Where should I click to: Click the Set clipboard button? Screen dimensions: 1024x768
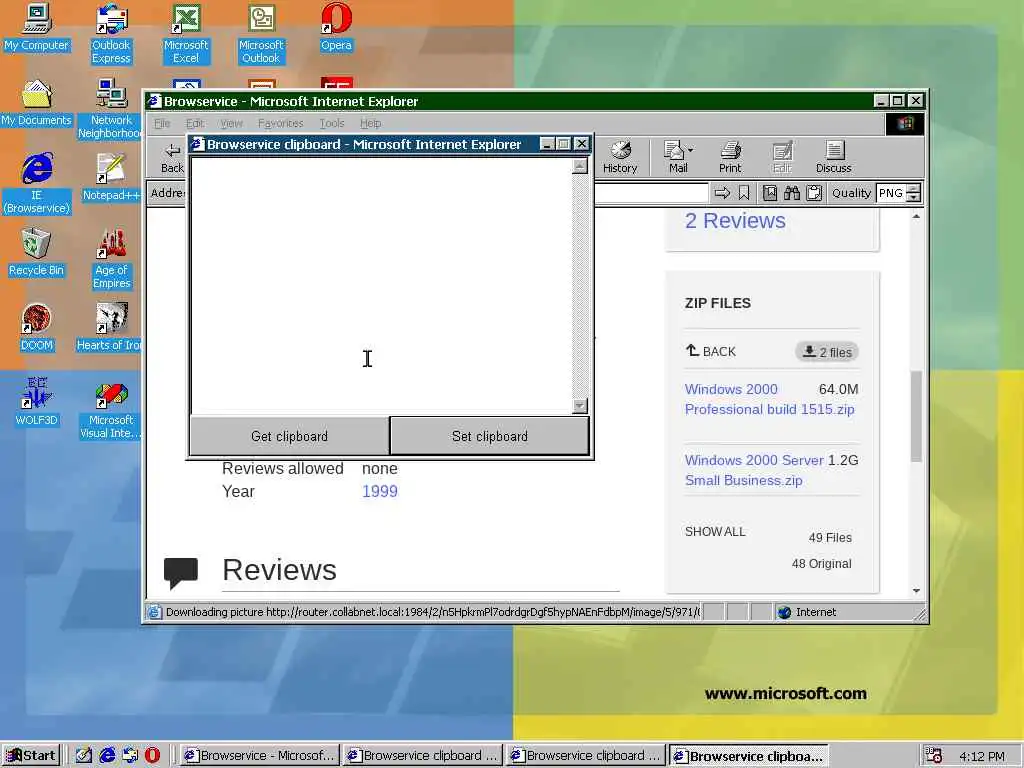coord(490,436)
